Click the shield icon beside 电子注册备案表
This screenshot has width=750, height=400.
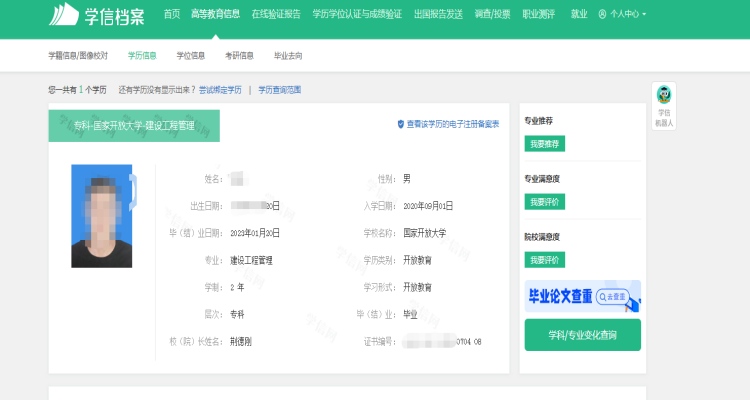tap(401, 125)
